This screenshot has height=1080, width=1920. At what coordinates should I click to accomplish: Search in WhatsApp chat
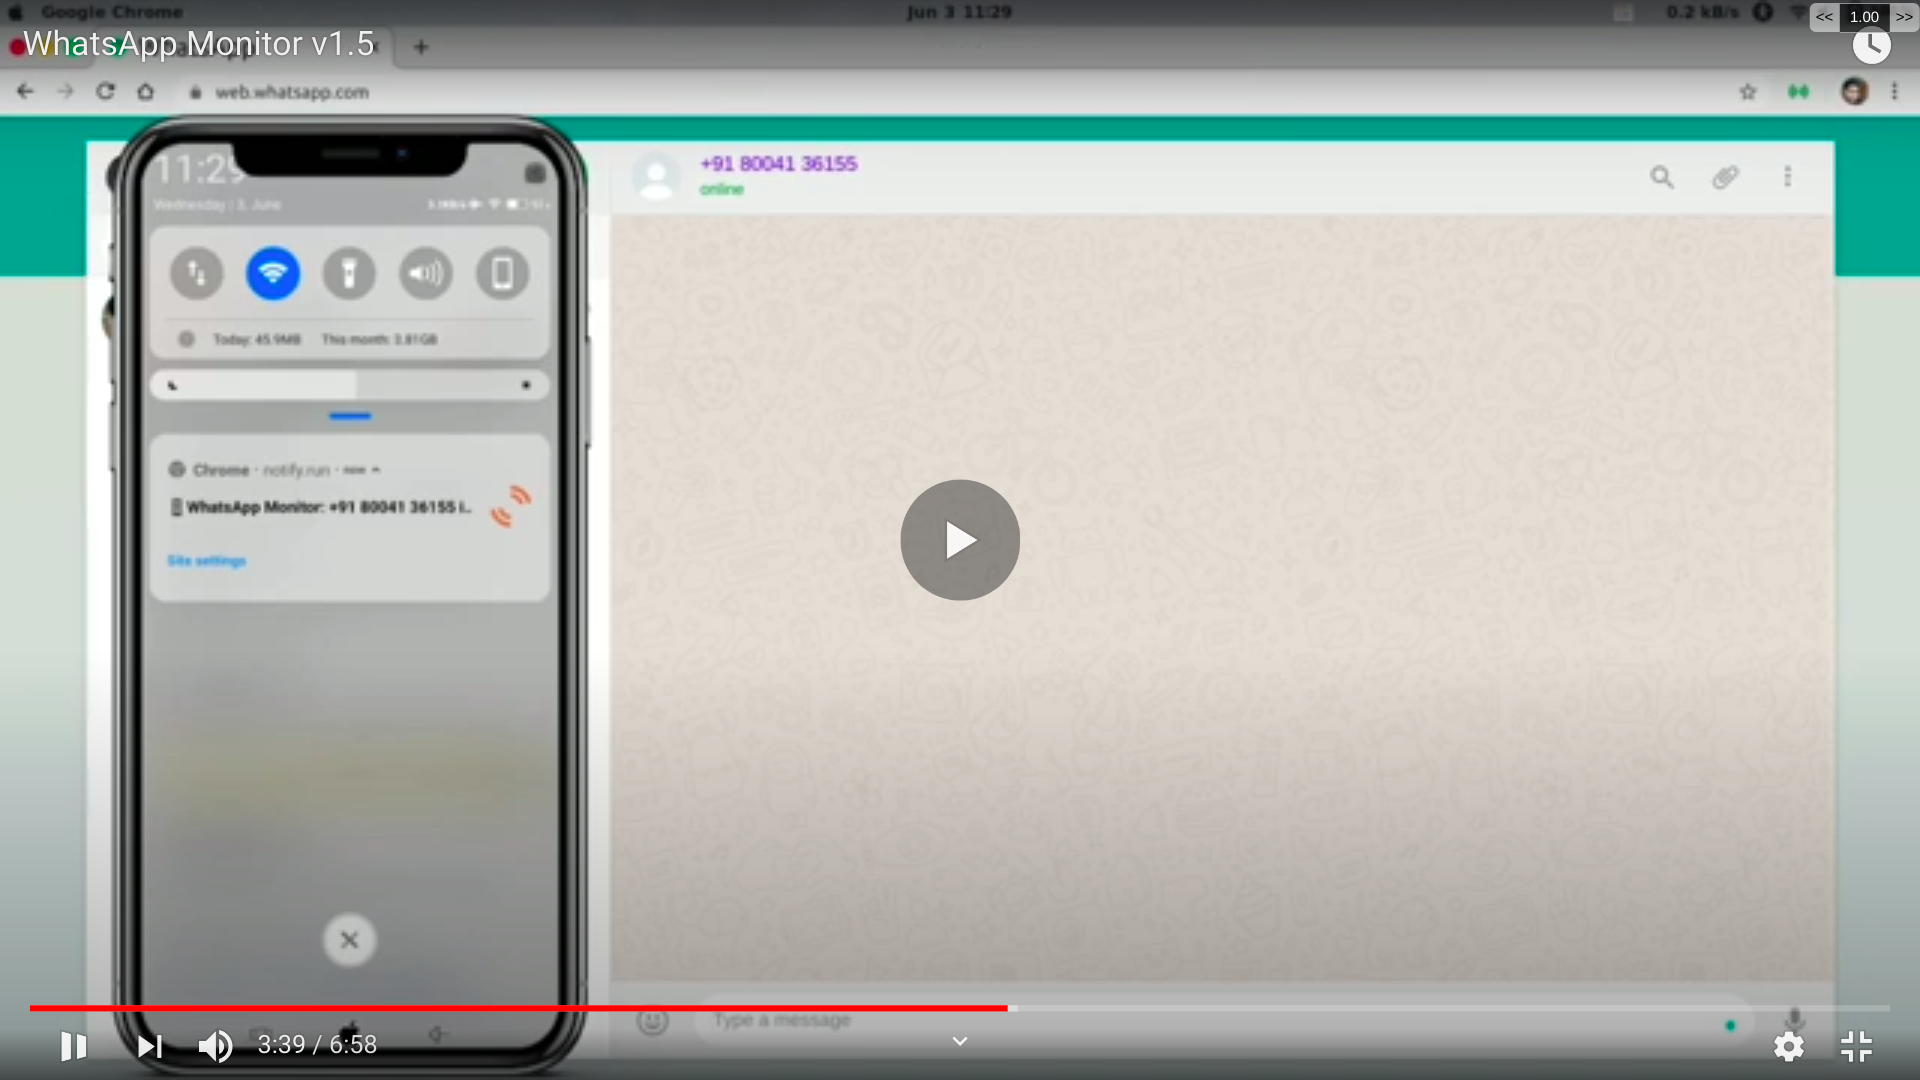coord(1661,177)
